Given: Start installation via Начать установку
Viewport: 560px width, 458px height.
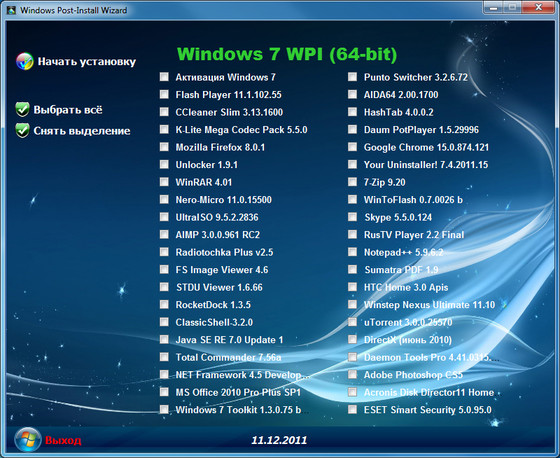Looking at the screenshot, I should tap(87, 61).
